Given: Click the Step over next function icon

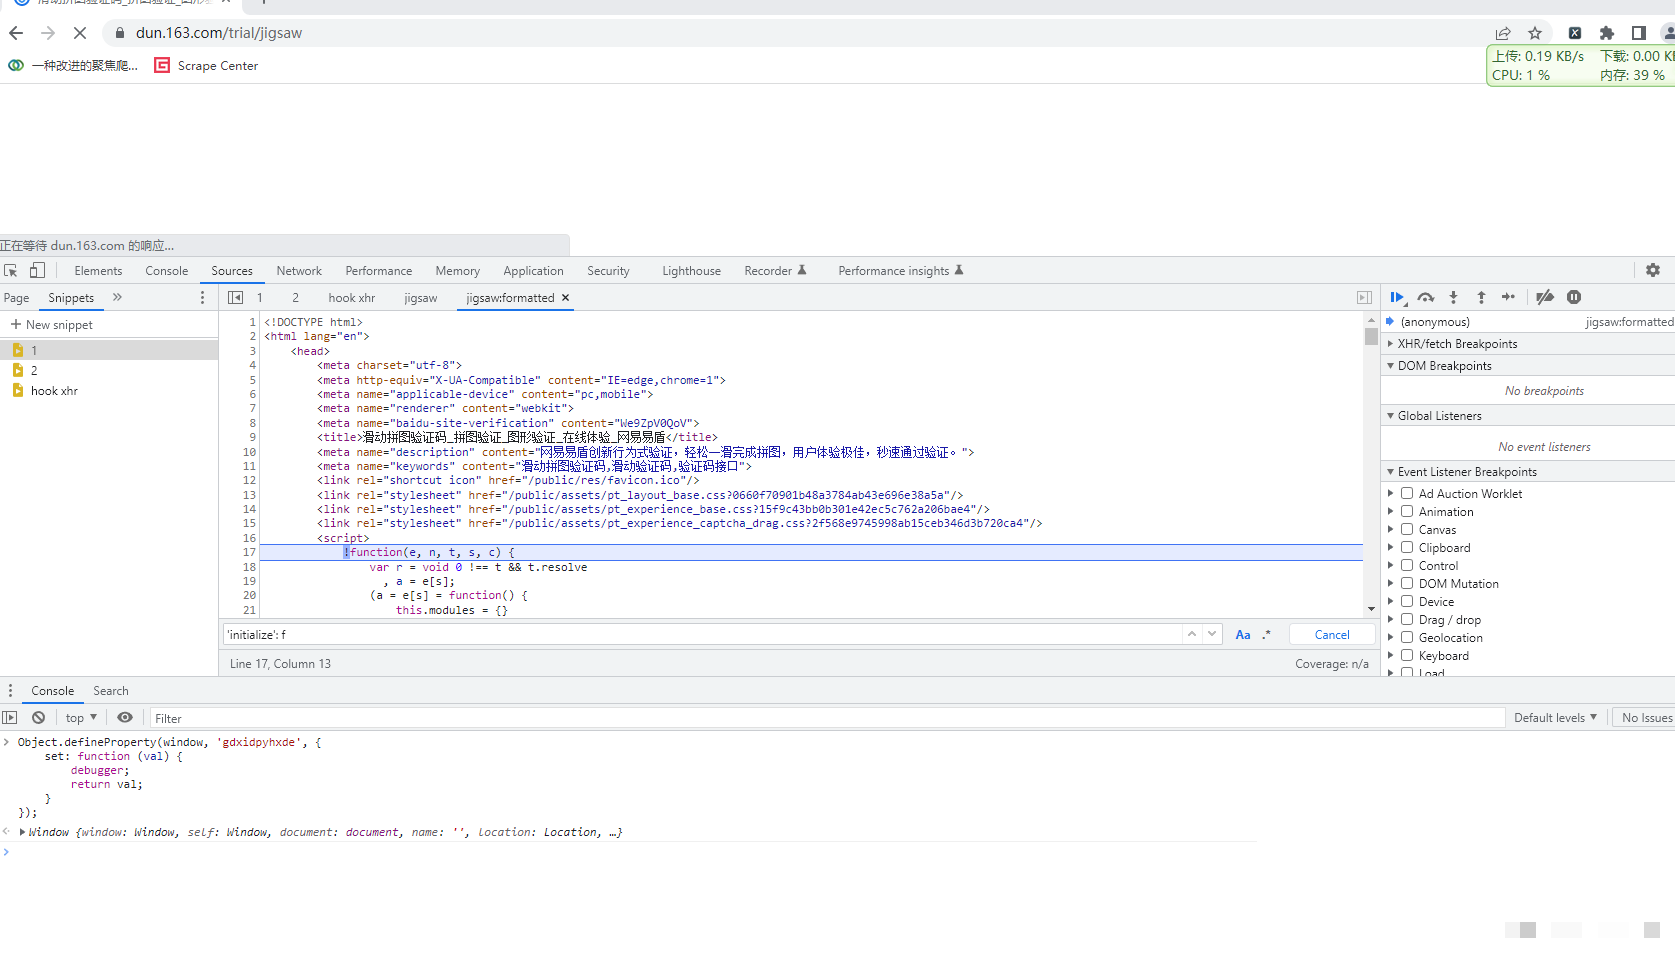Looking at the screenshot, I should coord(1426,297).
